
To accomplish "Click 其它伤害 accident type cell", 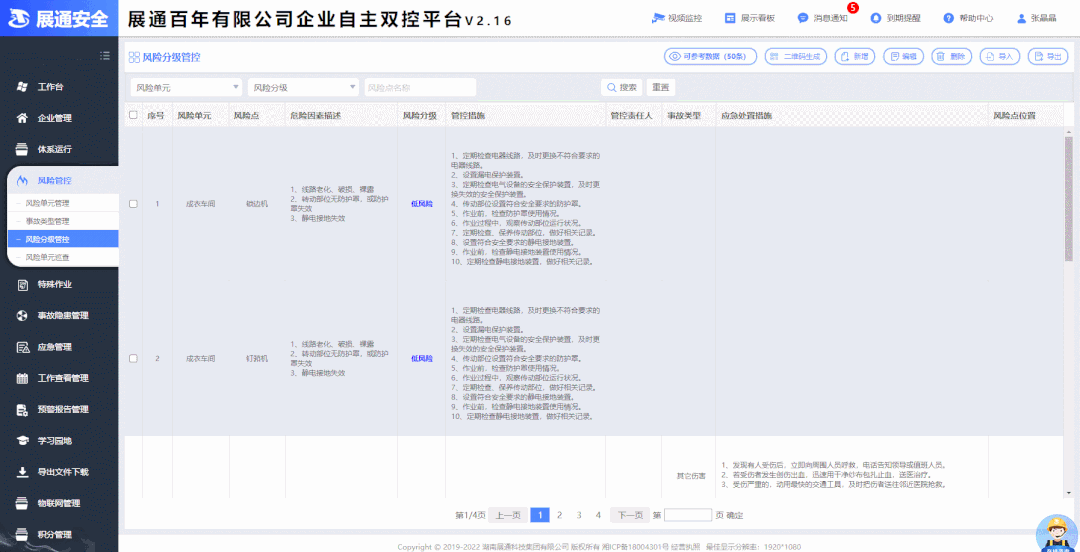I will tap(691, 476).
